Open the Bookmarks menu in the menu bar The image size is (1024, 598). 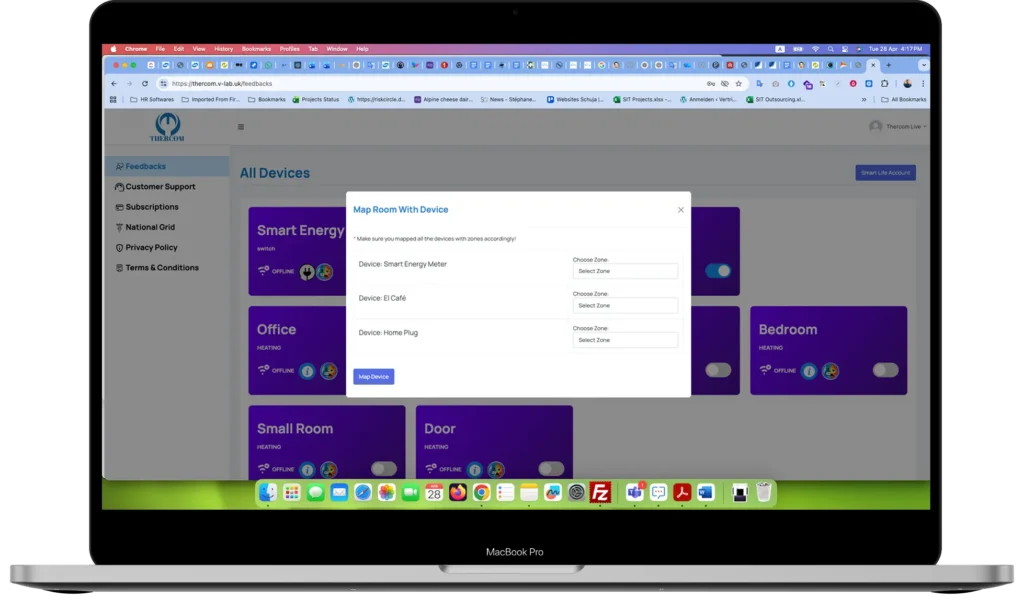(256, 49)
